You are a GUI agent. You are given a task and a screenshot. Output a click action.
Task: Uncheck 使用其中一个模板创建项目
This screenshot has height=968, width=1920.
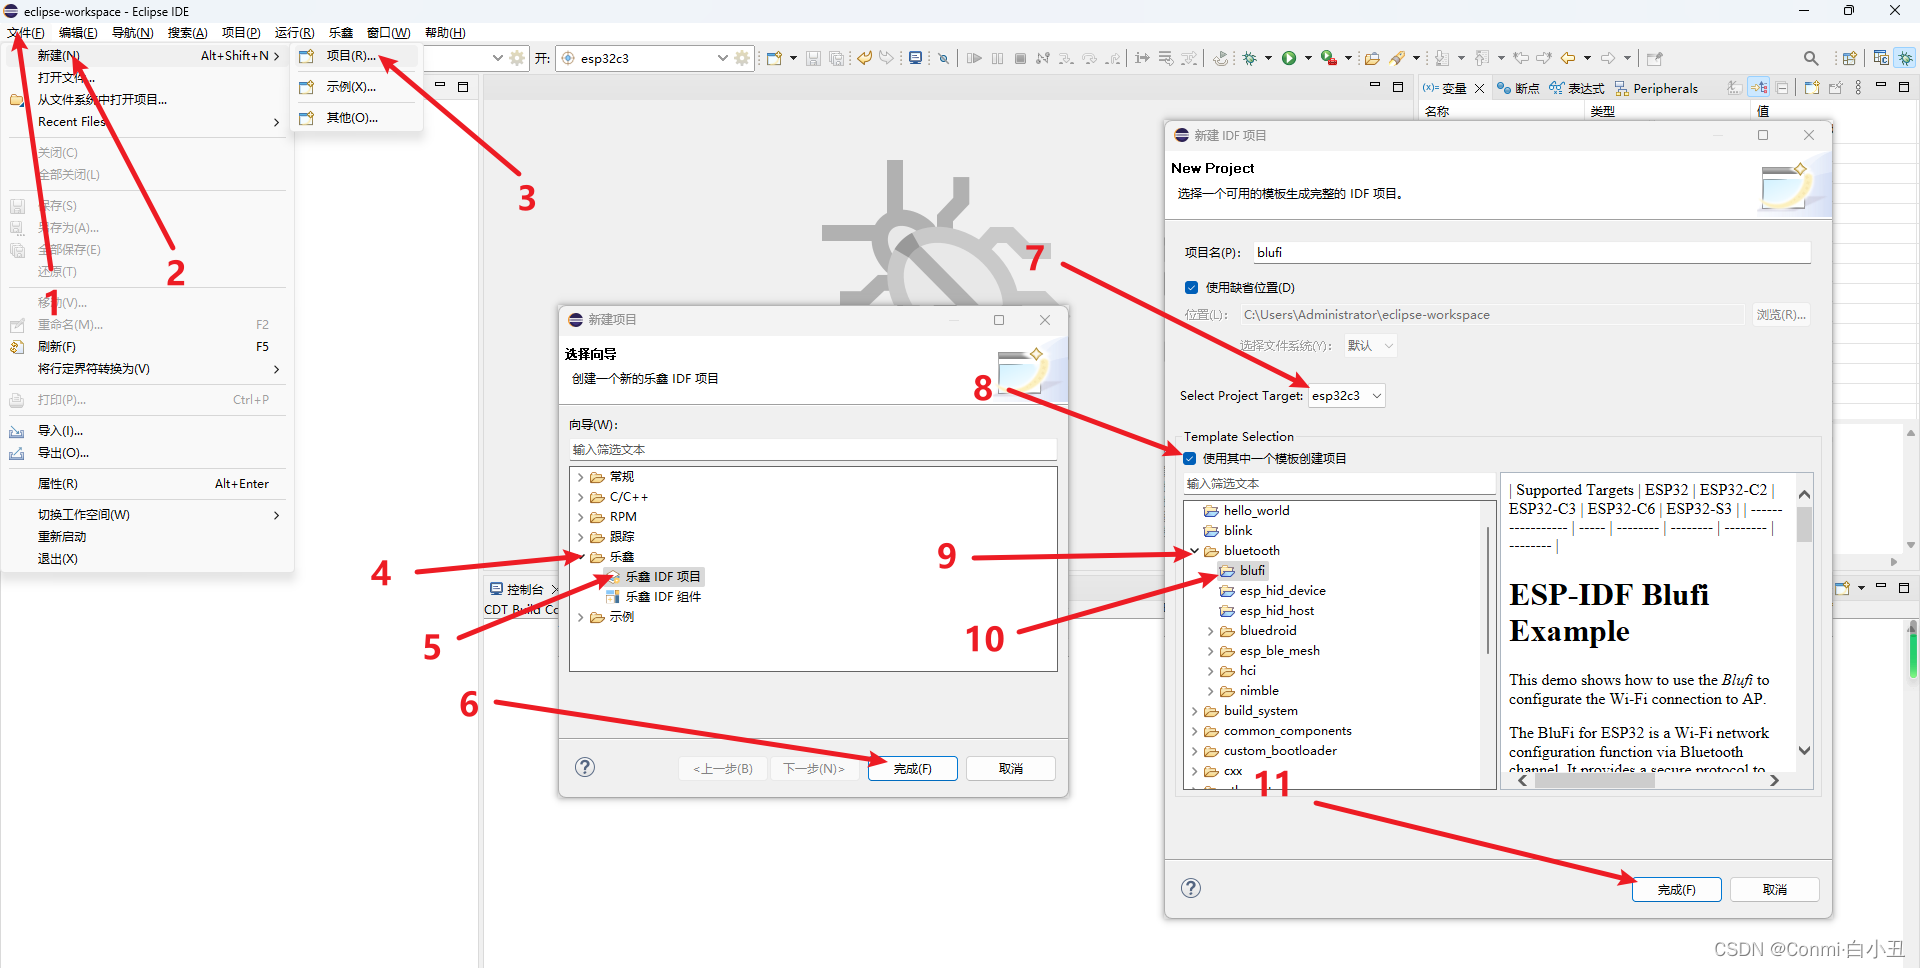[1189, 458]
